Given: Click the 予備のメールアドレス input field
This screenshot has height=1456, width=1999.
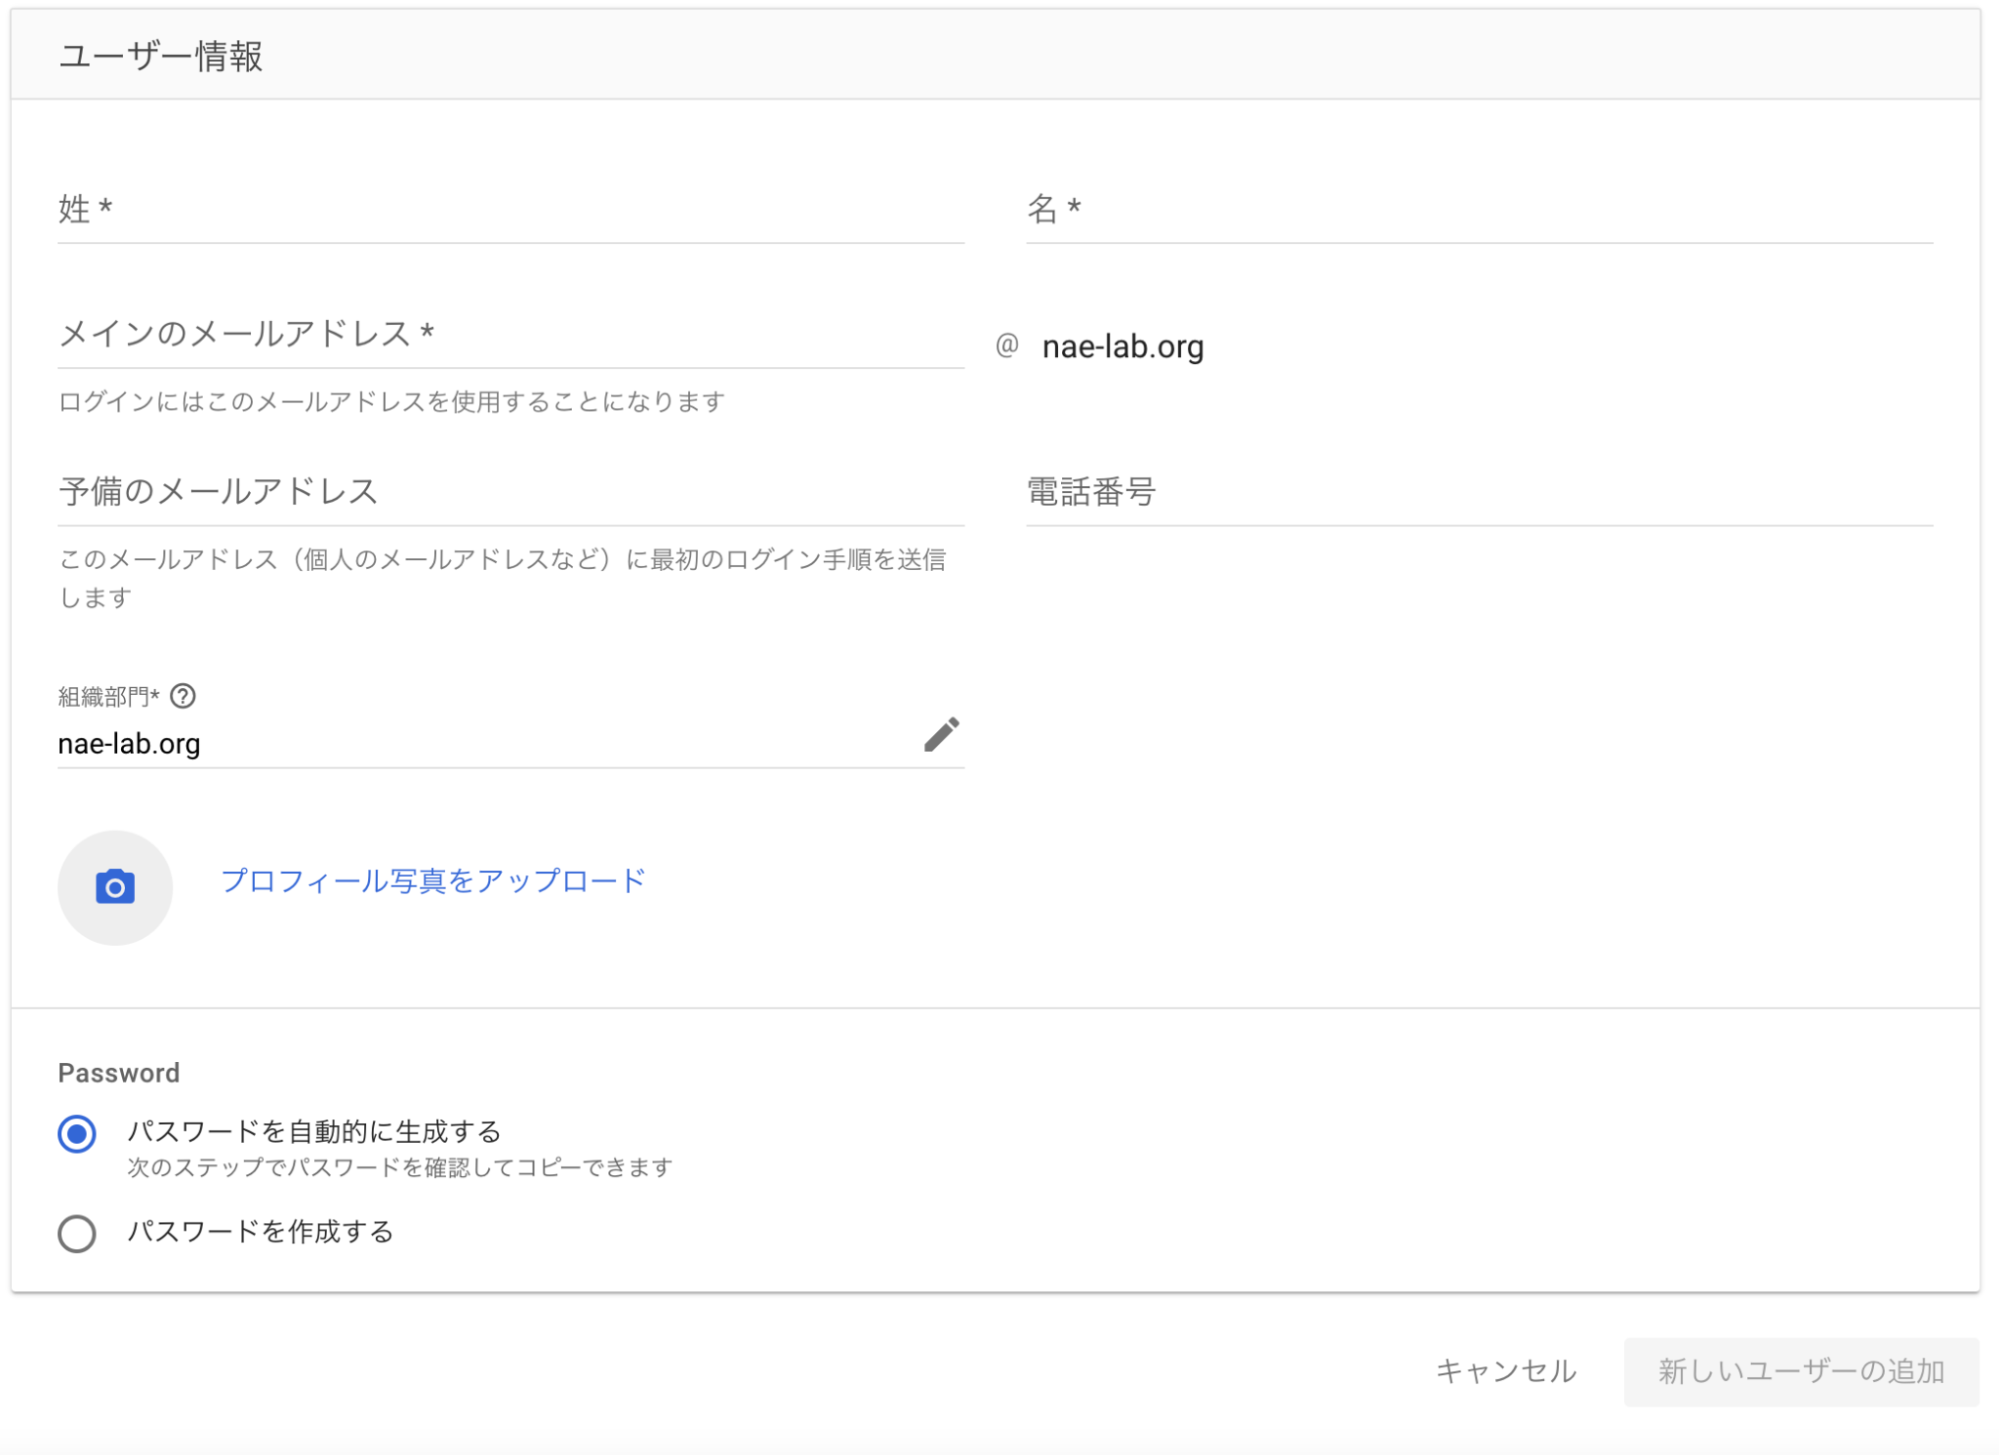Looking at the screenshot, I should pos(510,492).
